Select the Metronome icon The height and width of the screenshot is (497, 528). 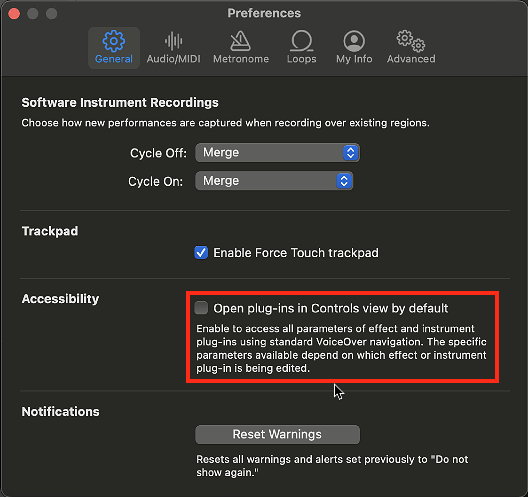coord(240,41)
